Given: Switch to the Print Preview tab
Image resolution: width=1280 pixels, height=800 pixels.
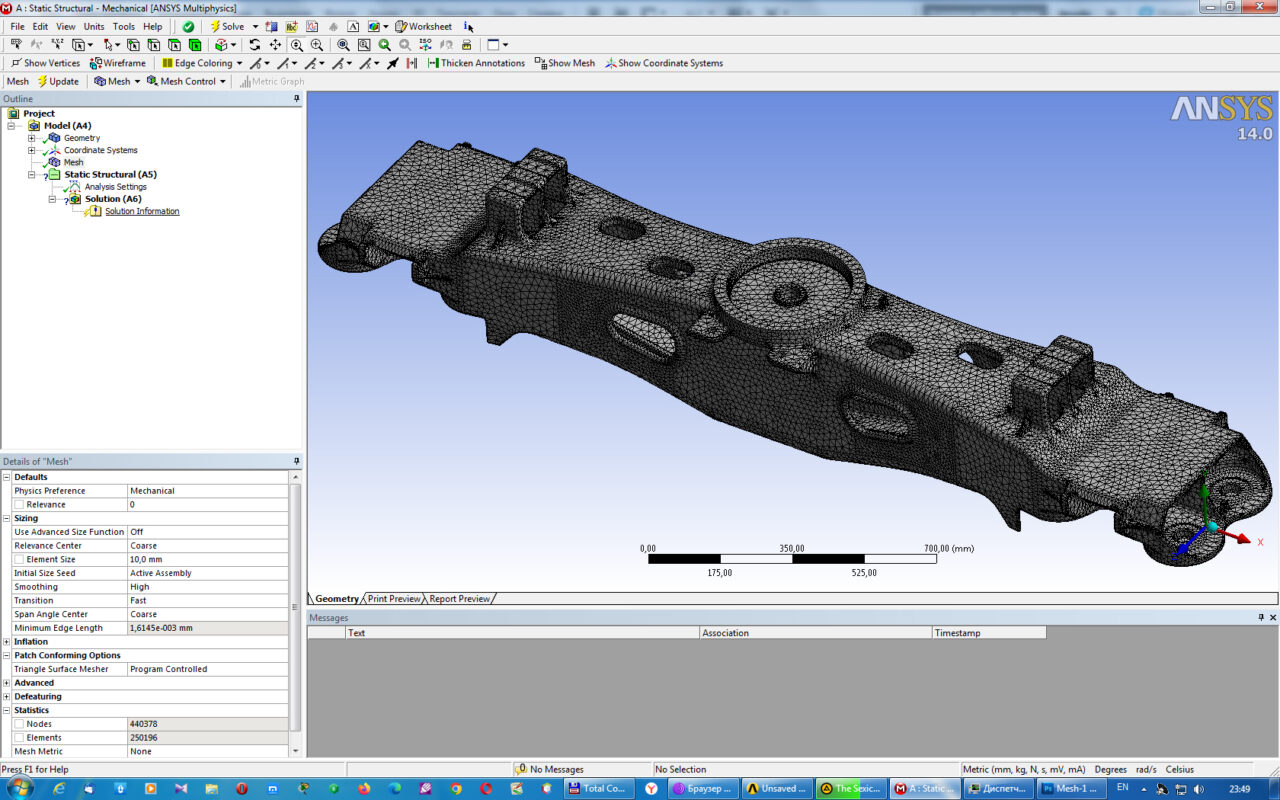Looking at the screenshot, I should tap(394, 599).
